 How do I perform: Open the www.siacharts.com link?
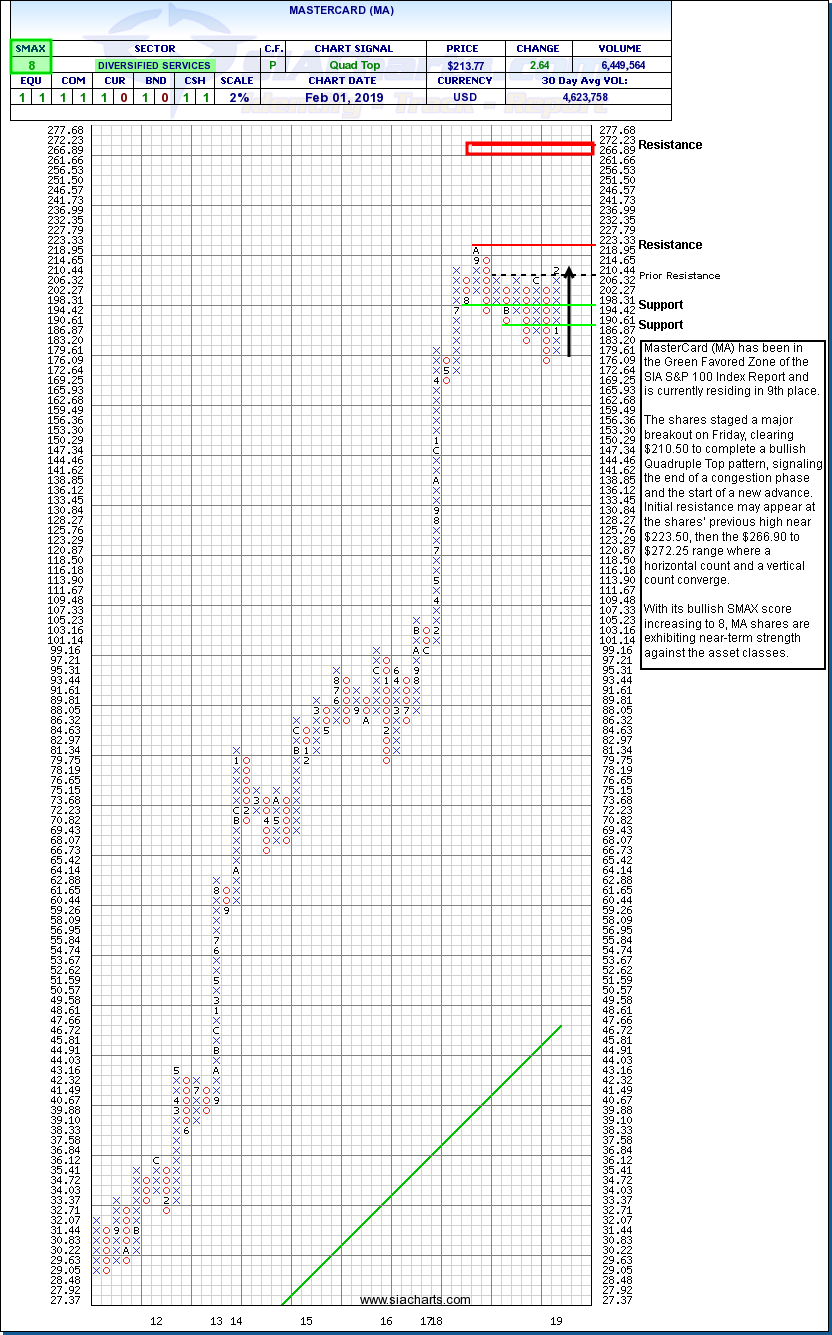415,1300
